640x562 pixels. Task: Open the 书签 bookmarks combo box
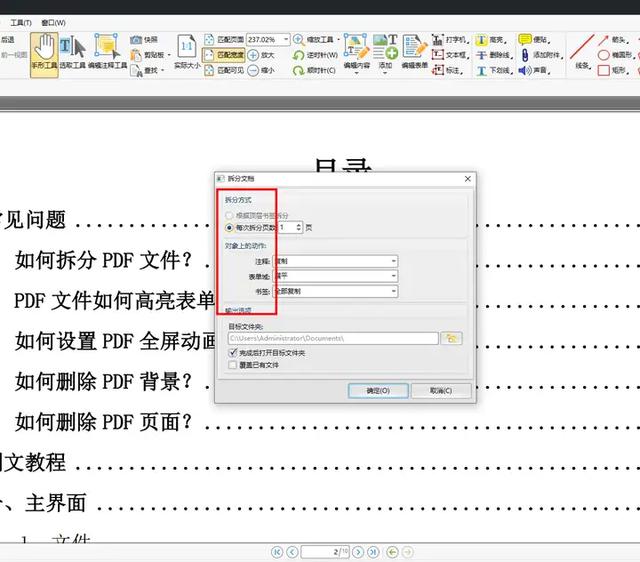click(335, 291)
